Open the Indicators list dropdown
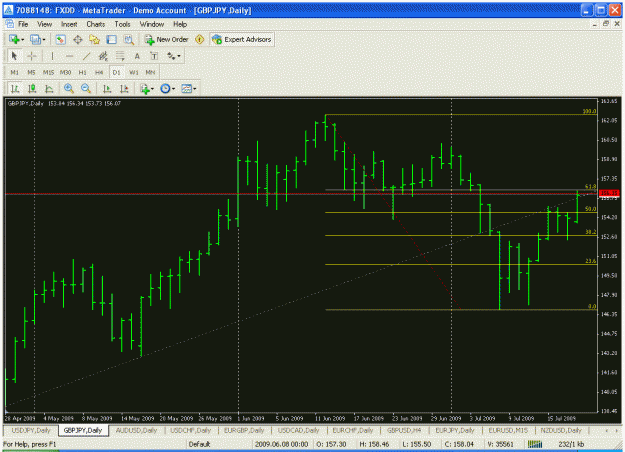Screen dimensions: 625x452 tap(147, 89)
